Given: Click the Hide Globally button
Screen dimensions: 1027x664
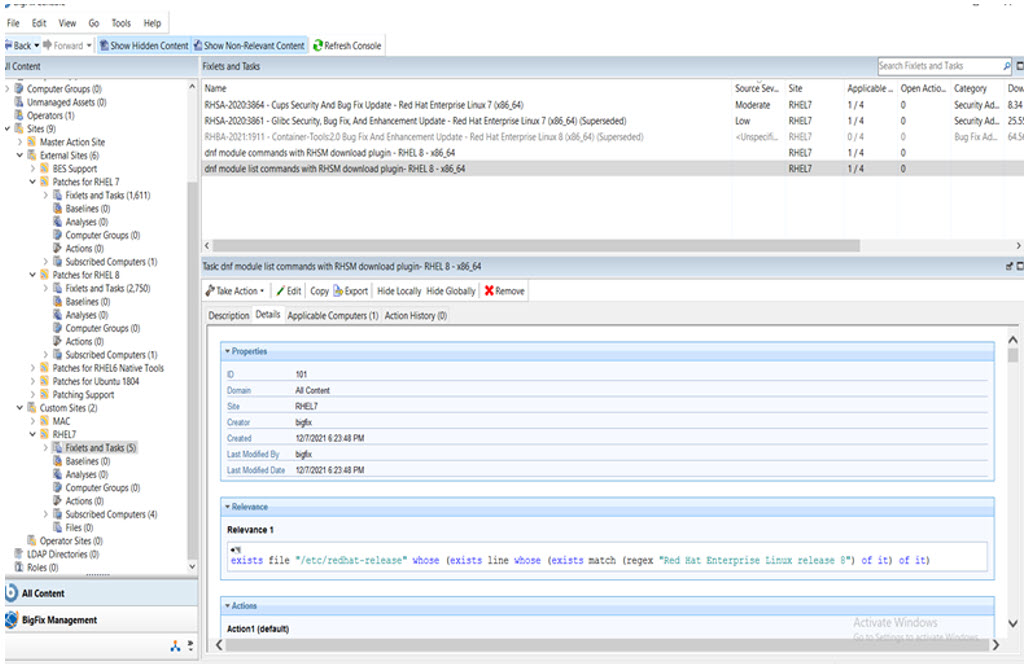Looking at the screenshot, I should coord(450,291).
